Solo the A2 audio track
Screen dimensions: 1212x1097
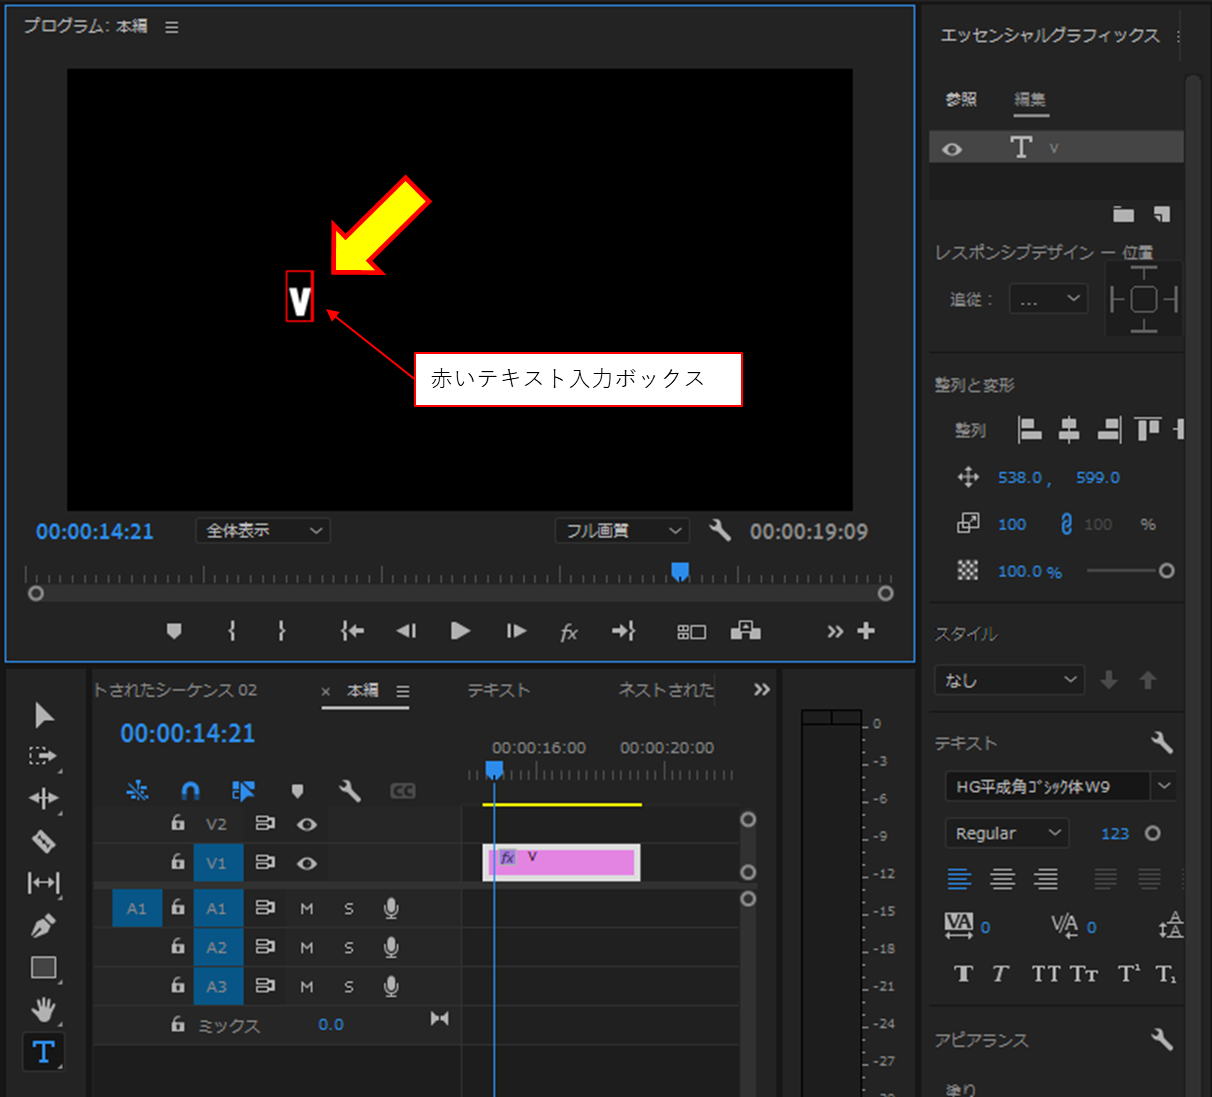pyautogui.click(x=348, y=947)
